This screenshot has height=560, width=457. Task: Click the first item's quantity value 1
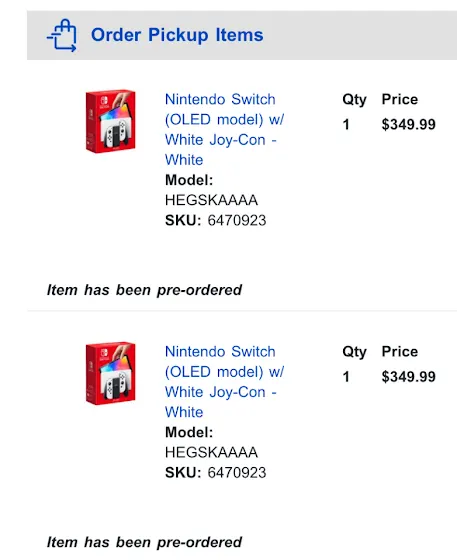coord(346,124)
